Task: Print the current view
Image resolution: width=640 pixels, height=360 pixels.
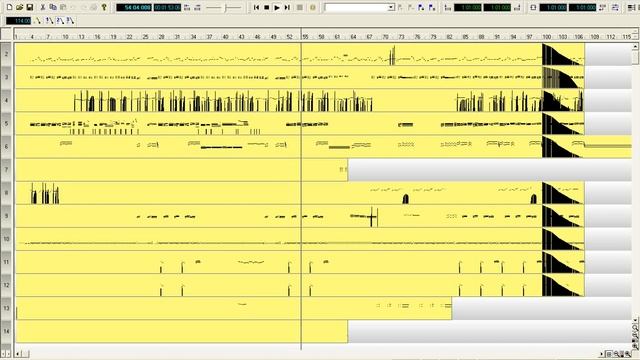Action: (94, 7)
